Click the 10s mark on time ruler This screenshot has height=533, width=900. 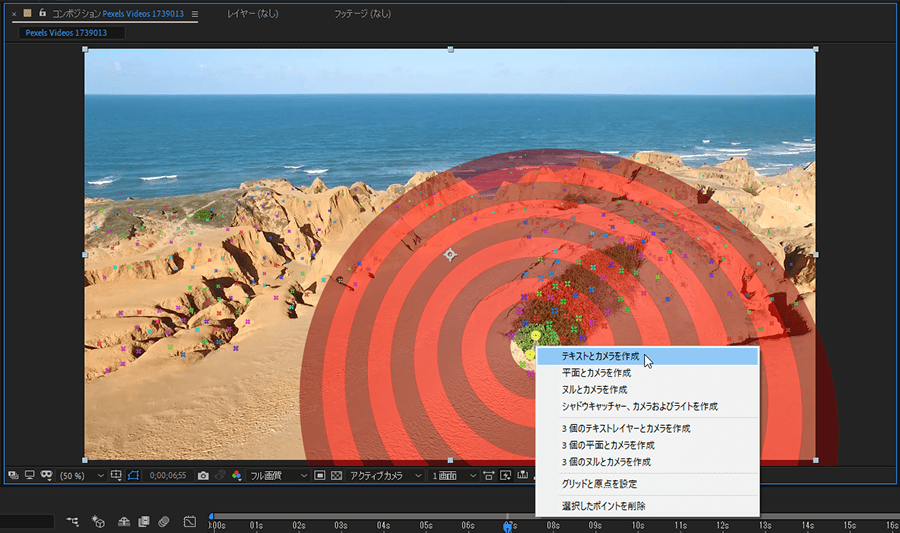pyautogui.click(x=638, y=525)
